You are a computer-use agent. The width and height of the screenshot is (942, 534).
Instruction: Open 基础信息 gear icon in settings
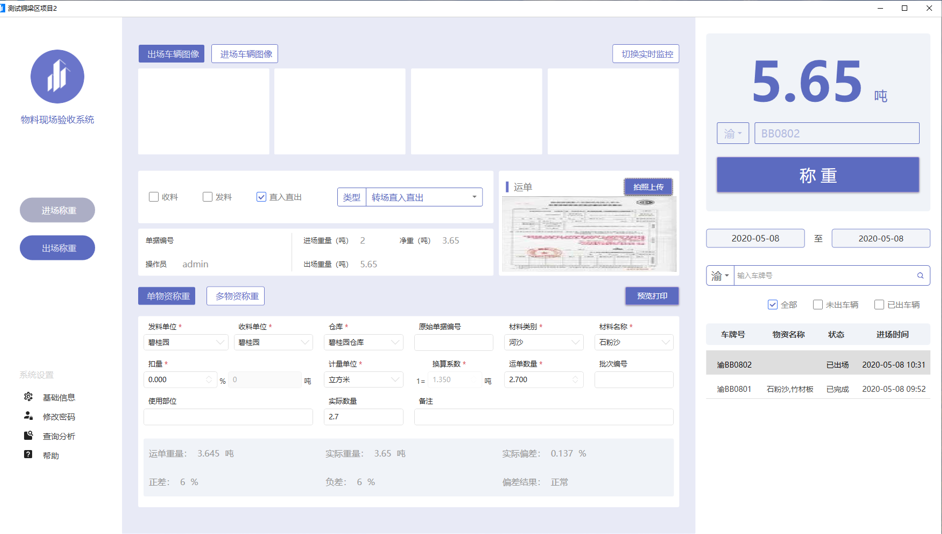click(x=28, y=396)
